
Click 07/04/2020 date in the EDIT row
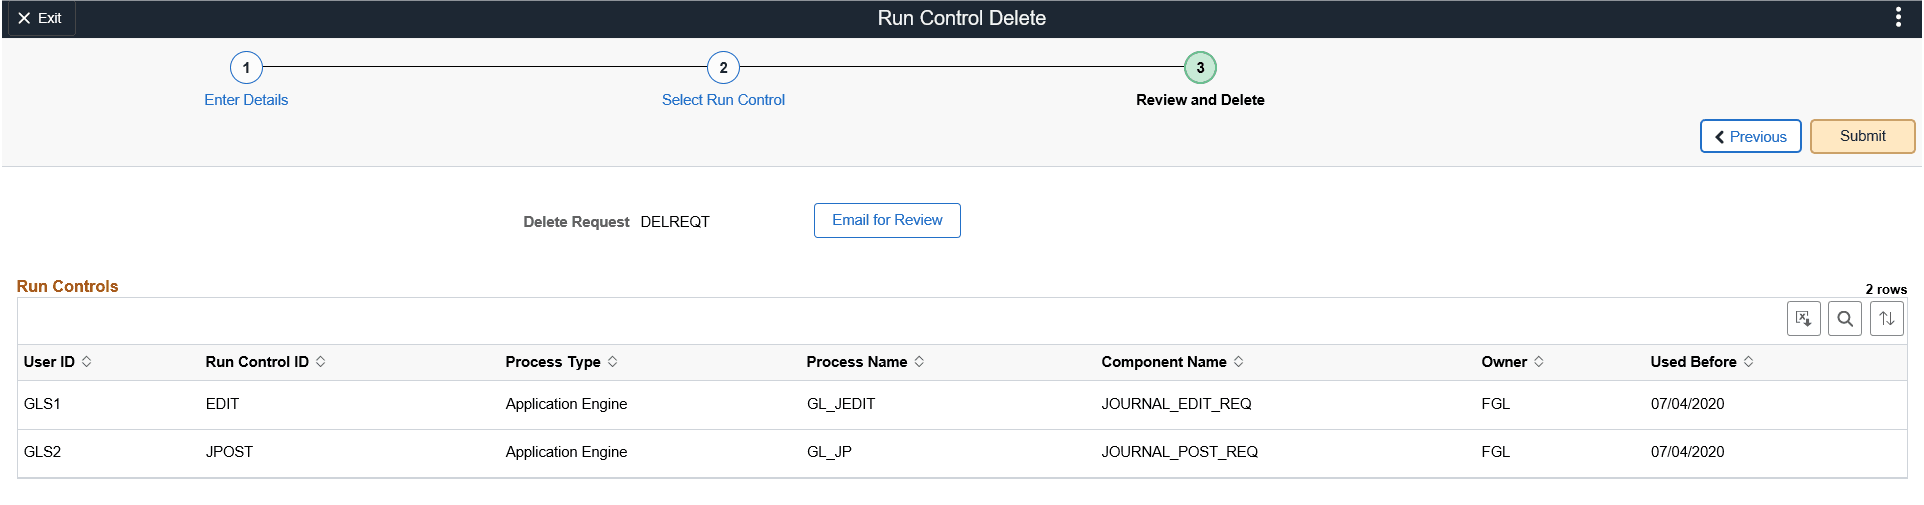coord(1687,404)
